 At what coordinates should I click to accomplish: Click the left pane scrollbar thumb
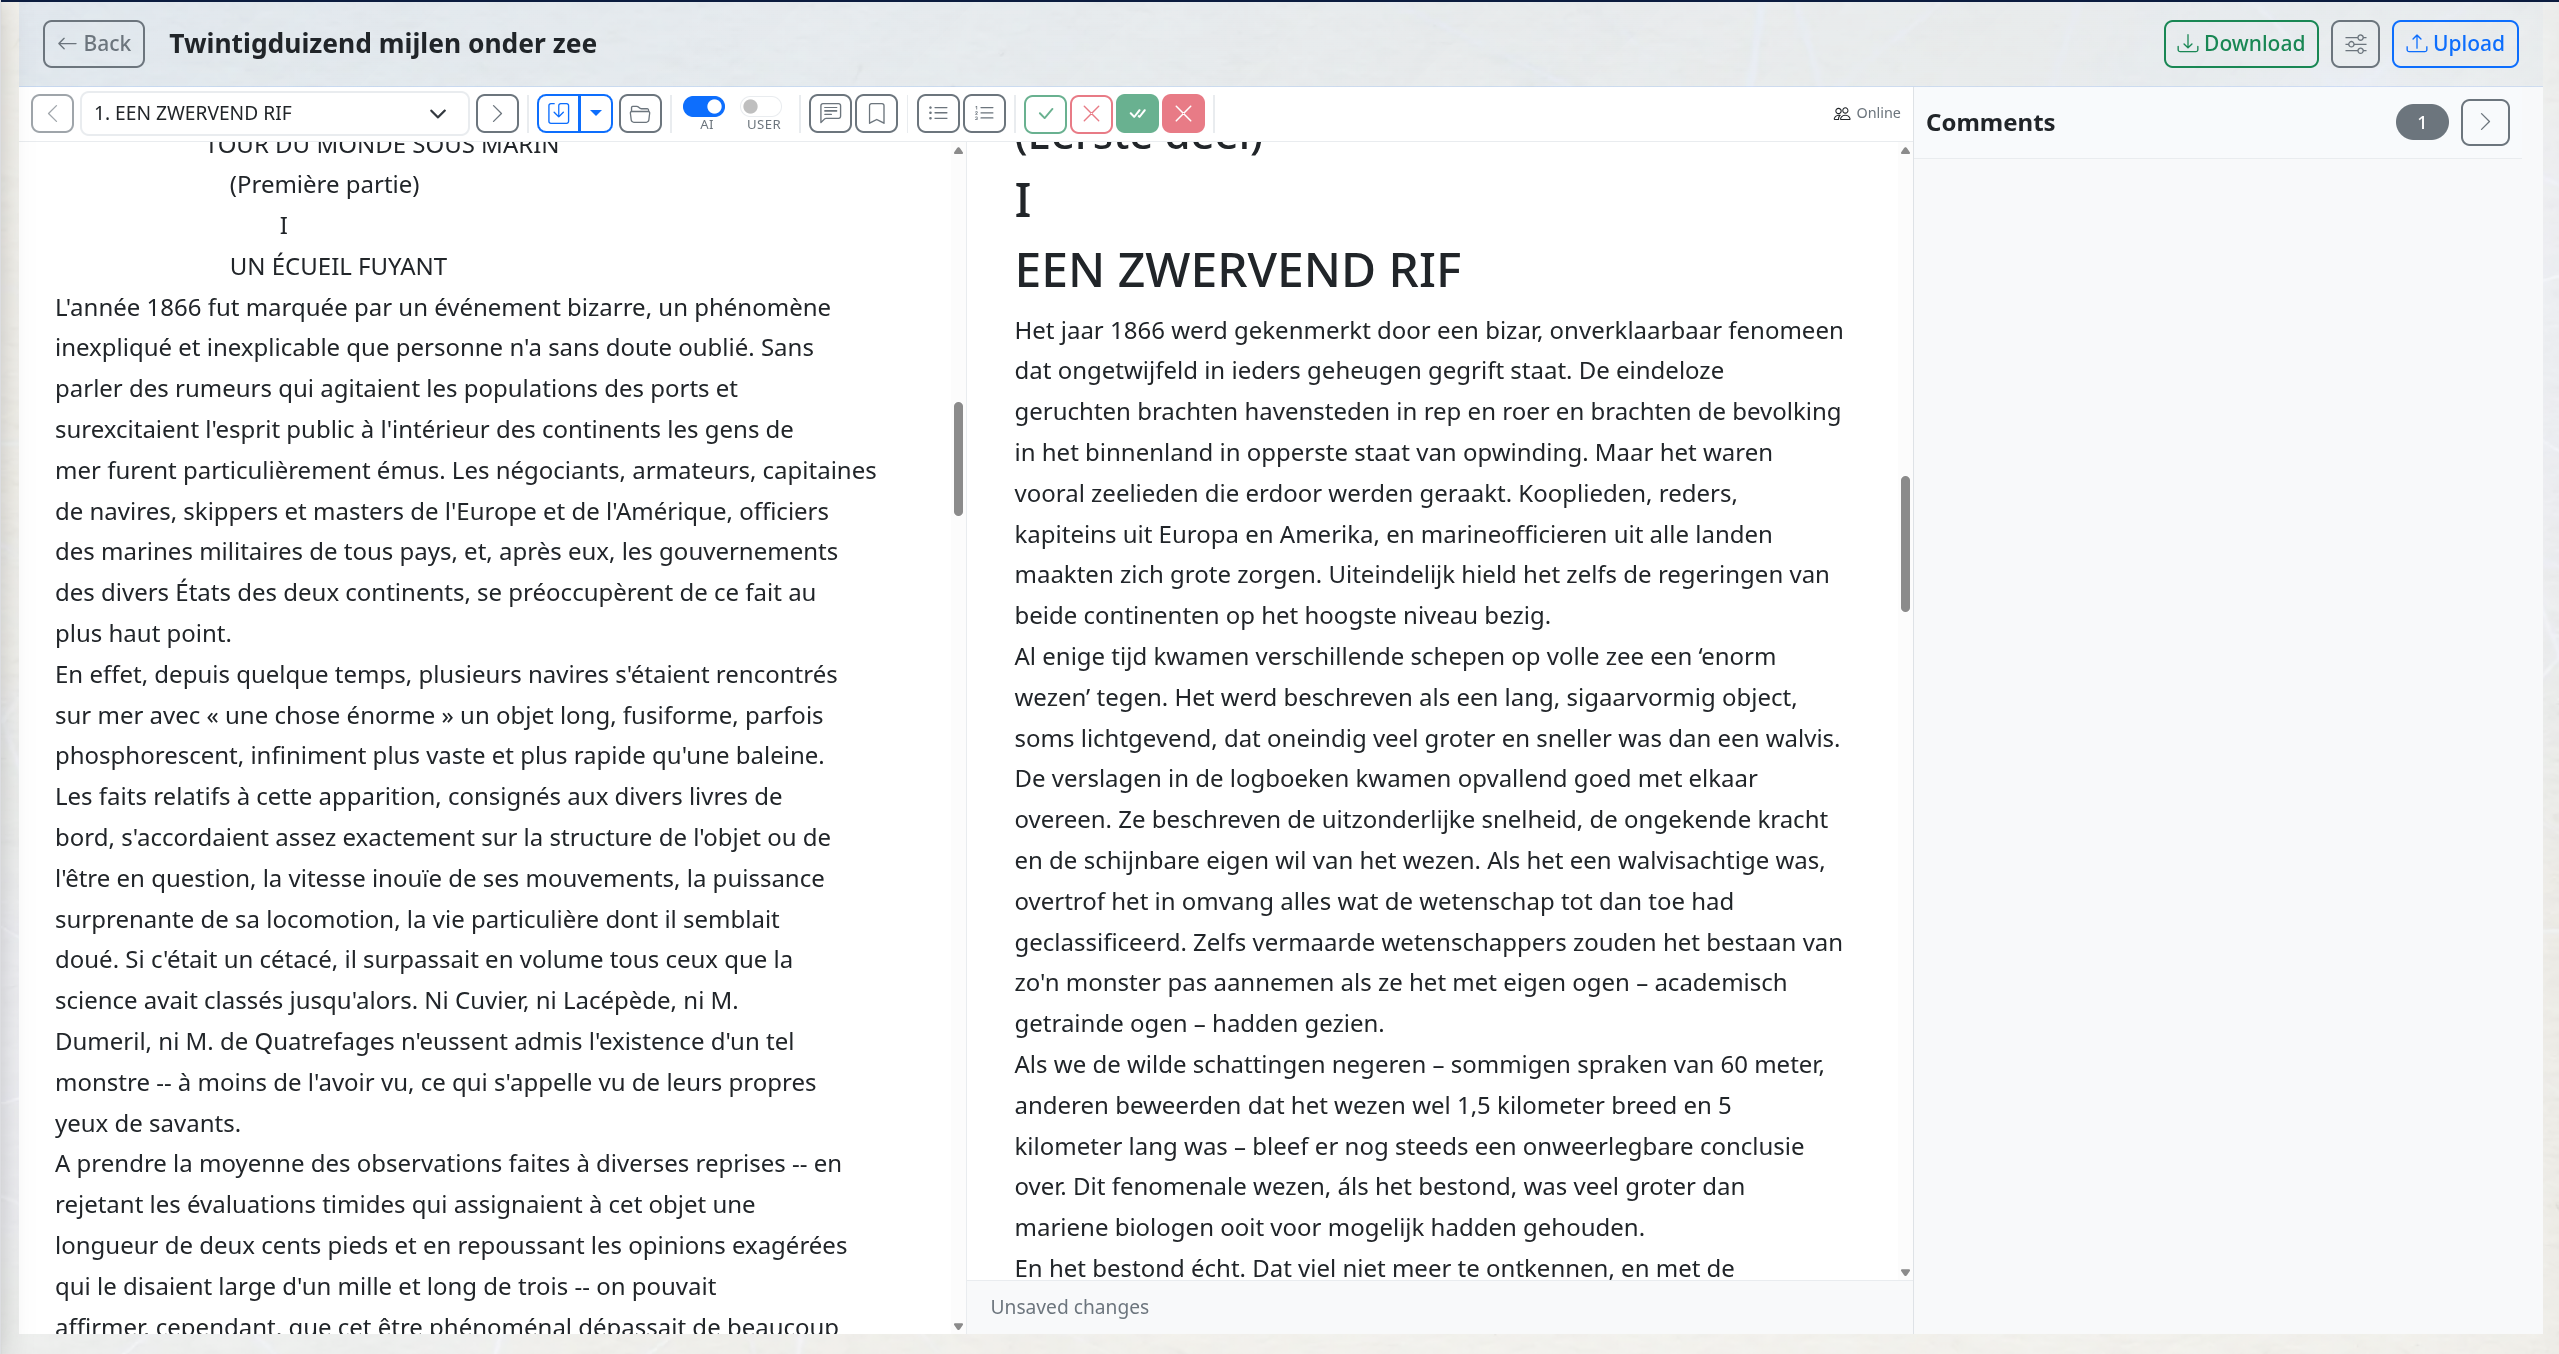[x=958, y=459]
